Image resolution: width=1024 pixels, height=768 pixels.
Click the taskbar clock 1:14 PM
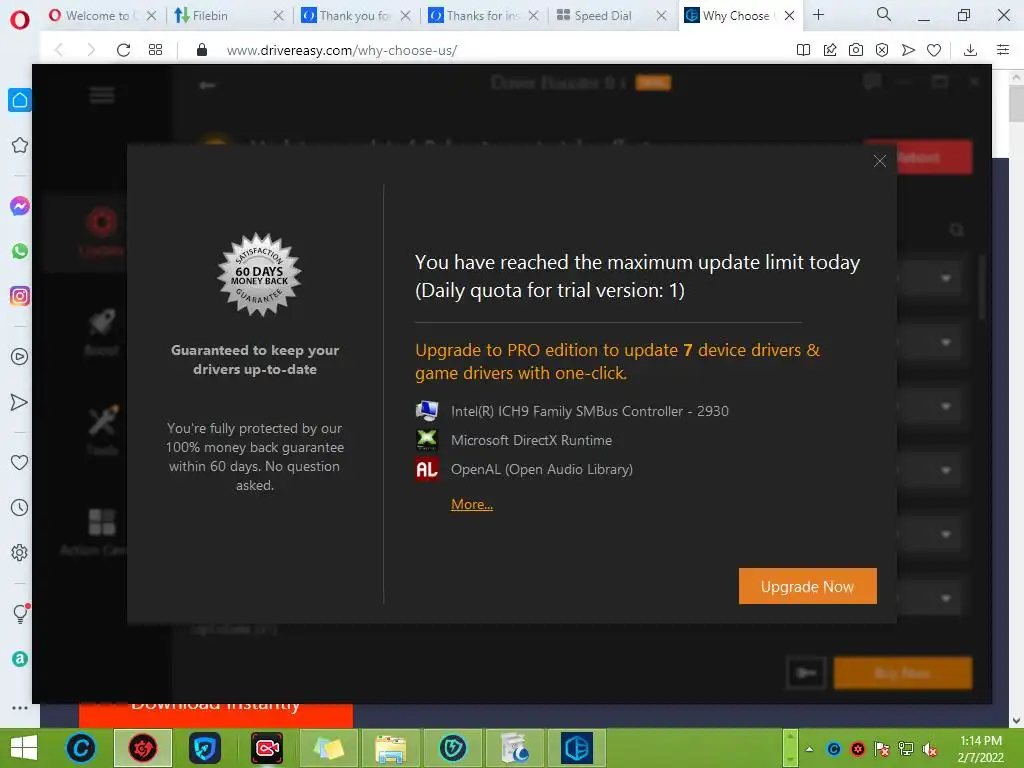point(980,741)
